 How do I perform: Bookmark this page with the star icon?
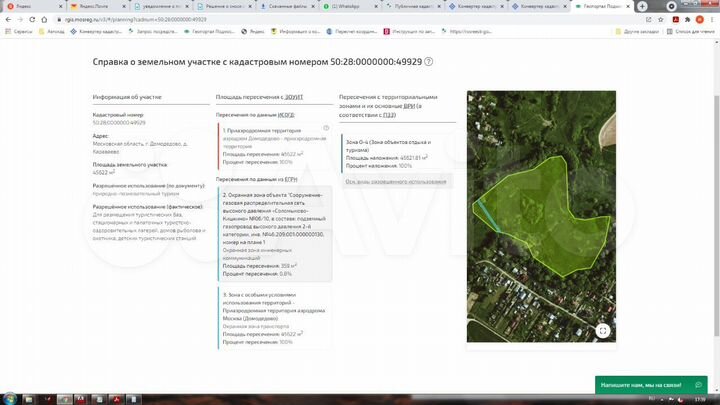tap(661, 20)
